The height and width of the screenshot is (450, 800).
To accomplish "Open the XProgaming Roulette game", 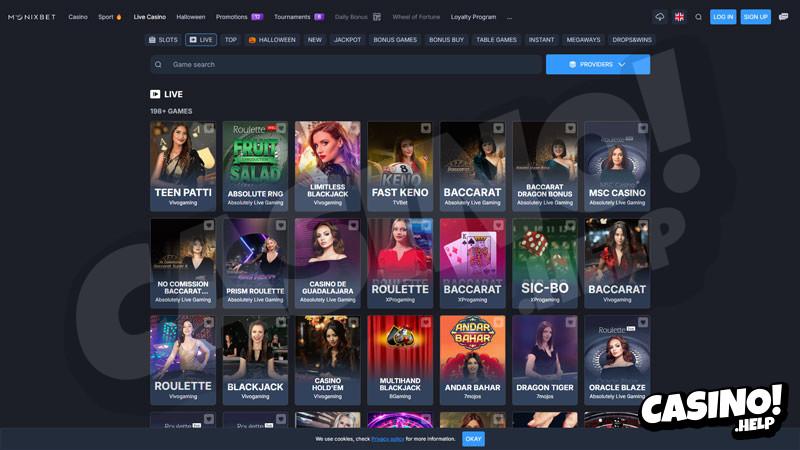I will click(x=400, y=263).
